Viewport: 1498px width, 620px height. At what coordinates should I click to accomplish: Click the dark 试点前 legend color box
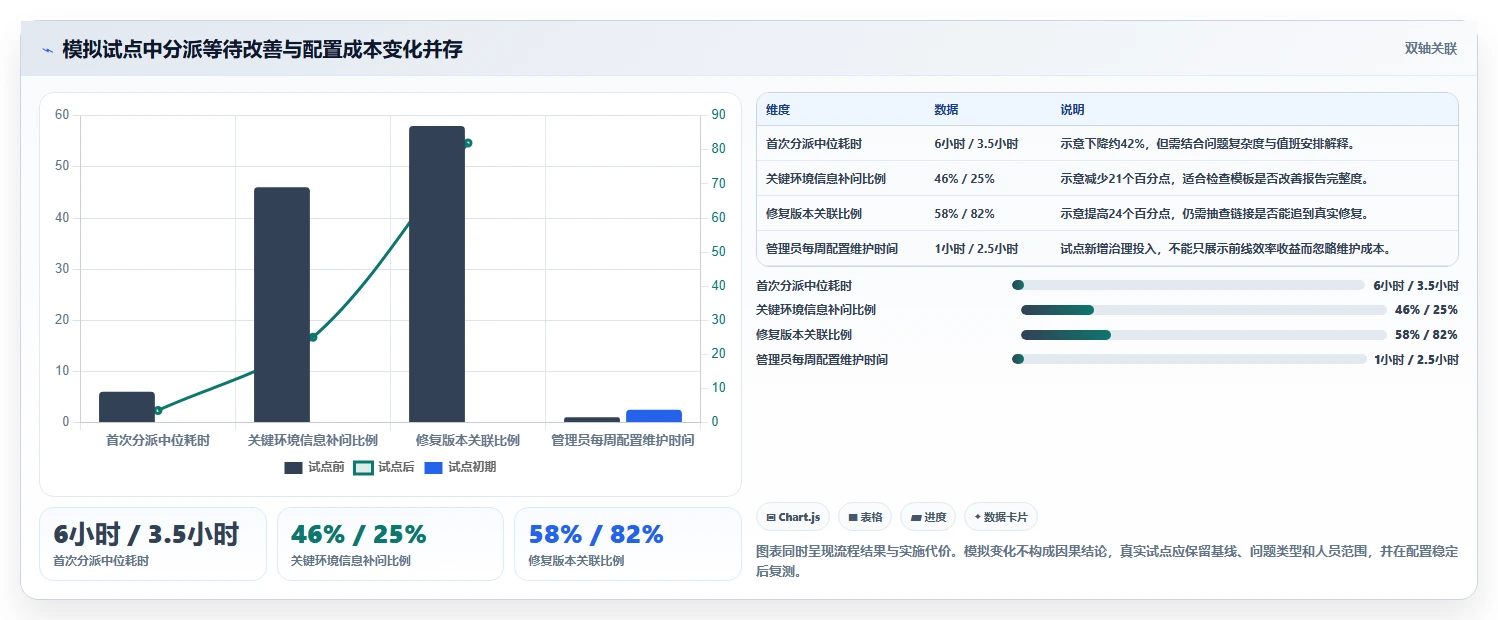(293, 468)
